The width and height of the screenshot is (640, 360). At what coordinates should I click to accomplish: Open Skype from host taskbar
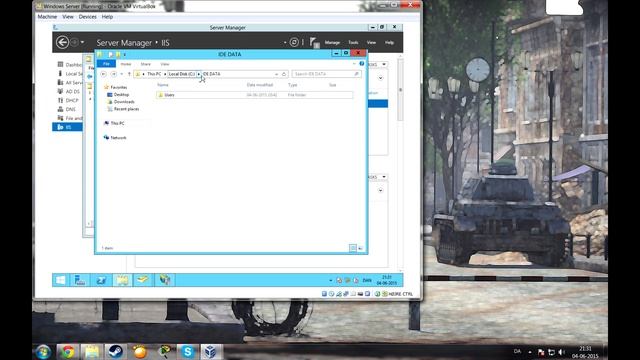click(x=187, y=351)
